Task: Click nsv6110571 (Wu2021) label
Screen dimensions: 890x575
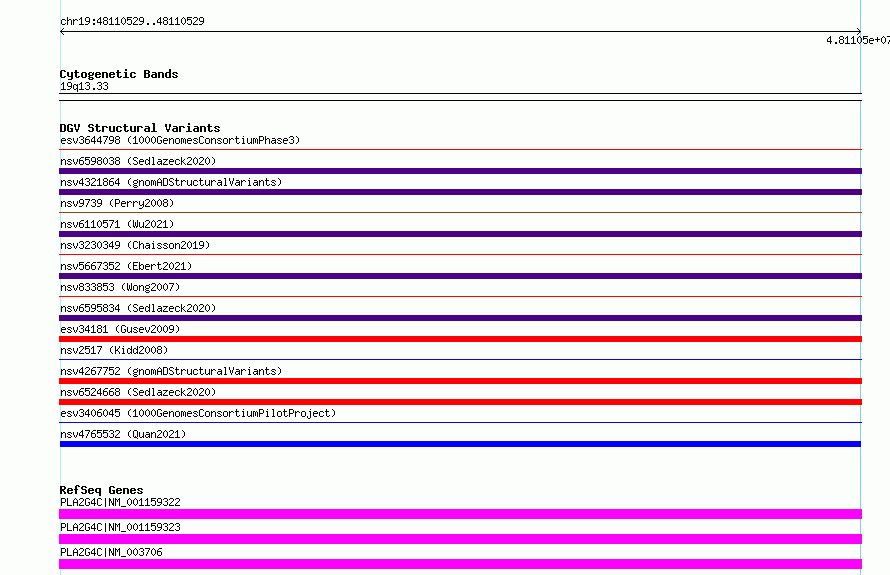Action: point(117,224)
